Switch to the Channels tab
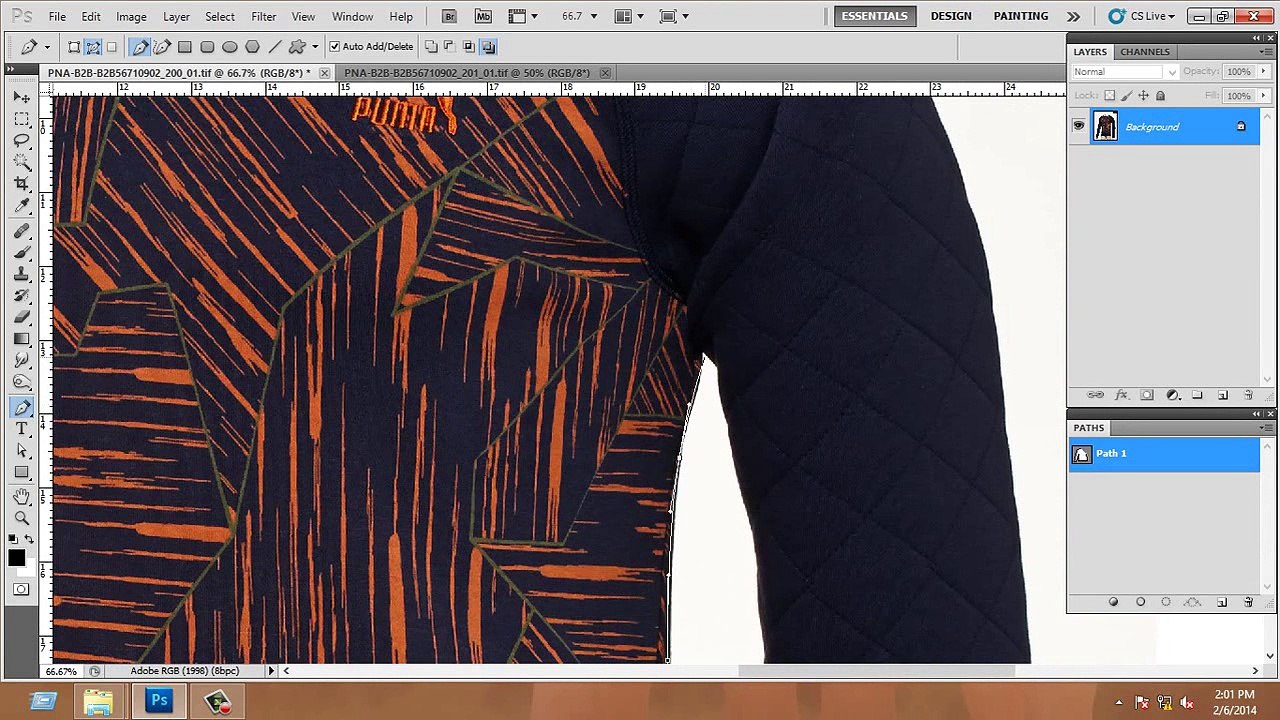The height and width of the screenshot is (720, 1280). tap(1145, 52)
